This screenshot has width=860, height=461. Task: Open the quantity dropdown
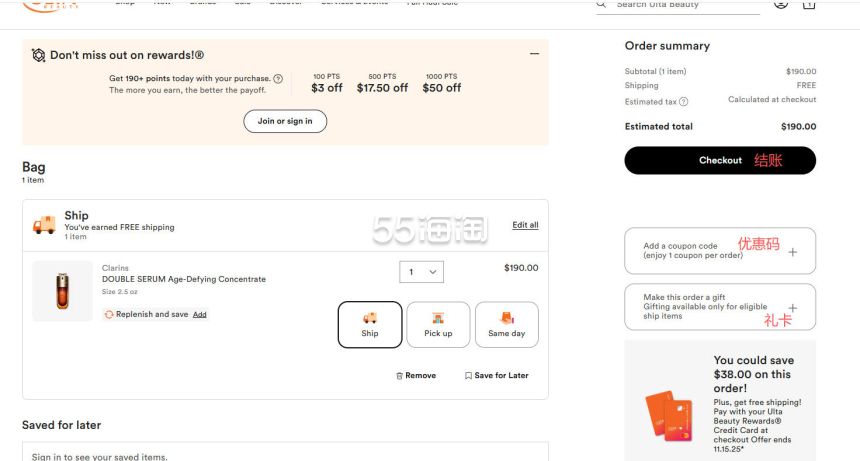tap(421, 271)
